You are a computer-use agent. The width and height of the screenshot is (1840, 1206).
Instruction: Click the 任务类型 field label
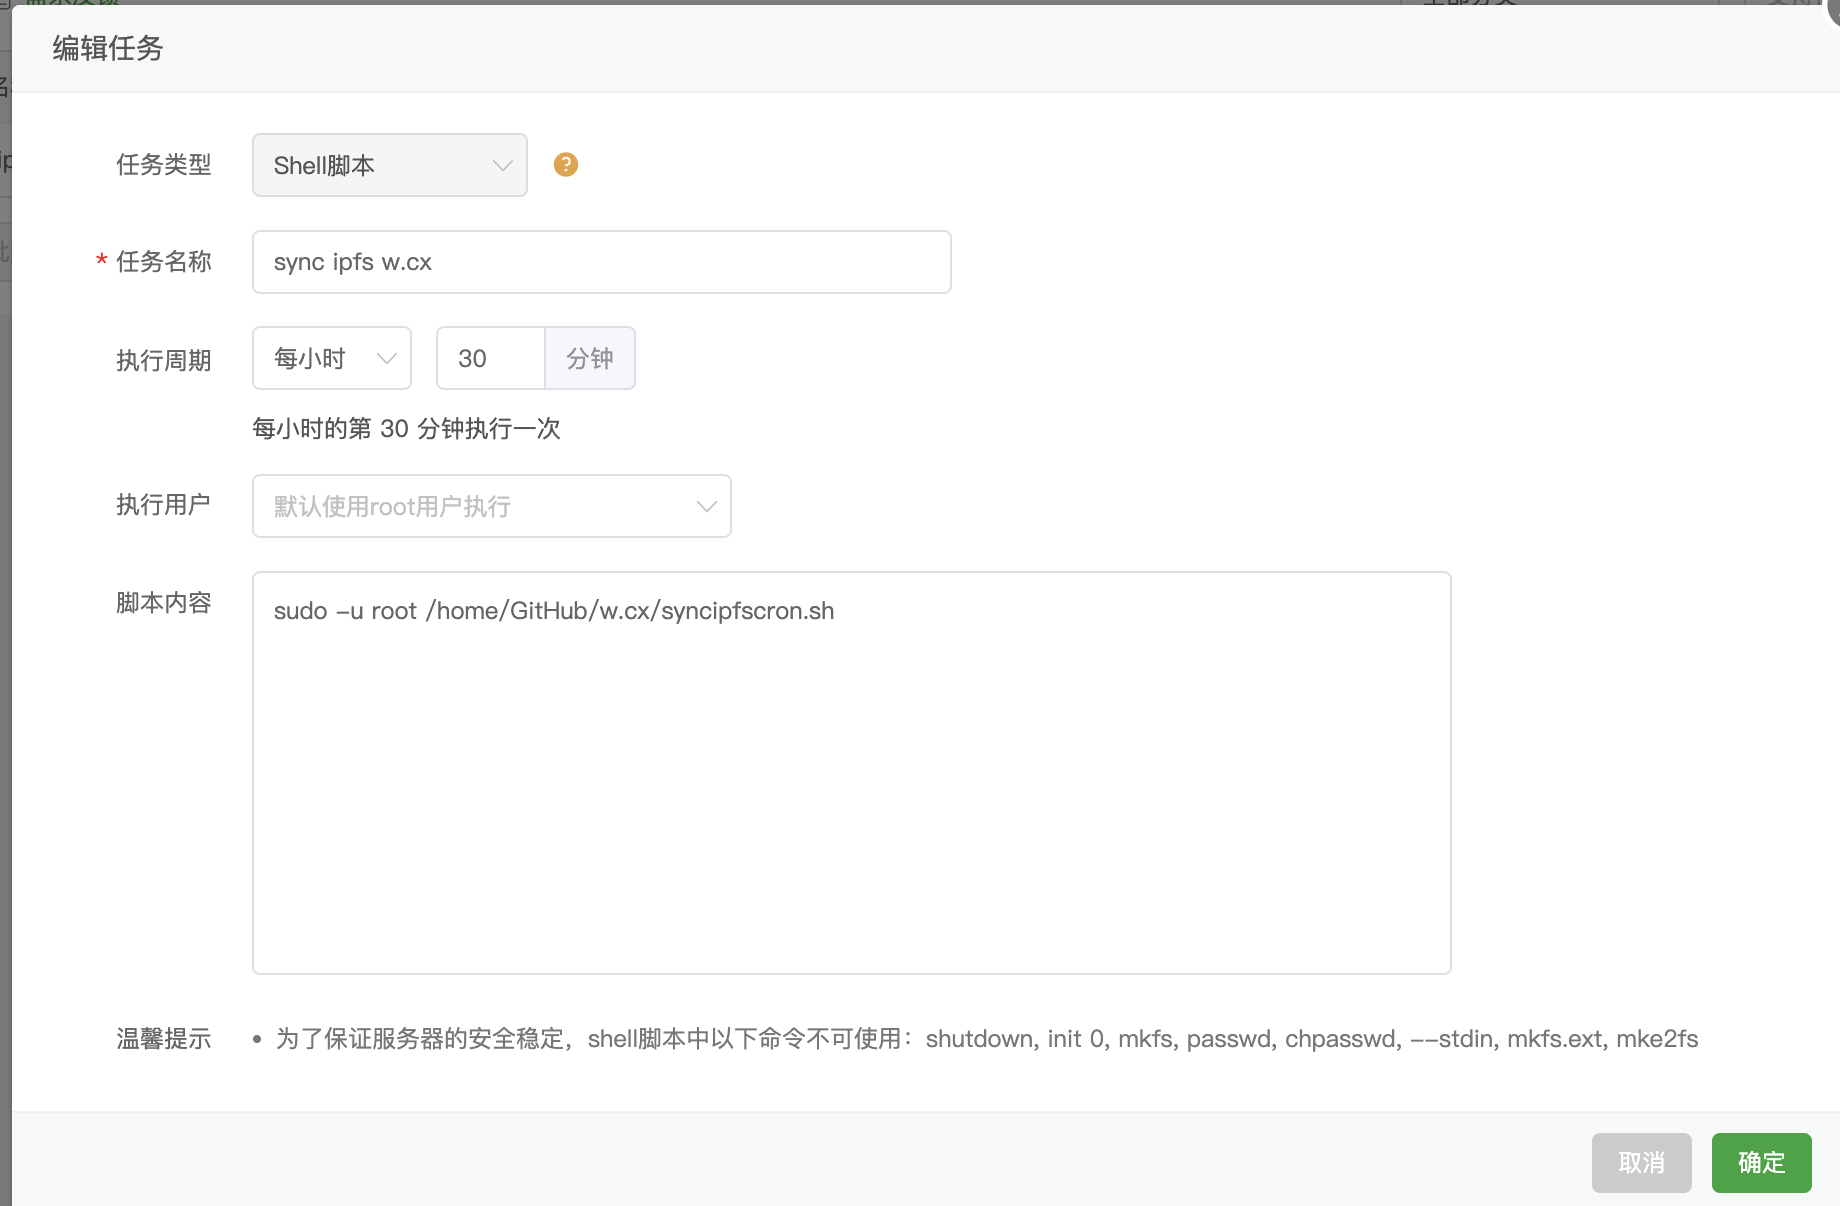(164, 165)
